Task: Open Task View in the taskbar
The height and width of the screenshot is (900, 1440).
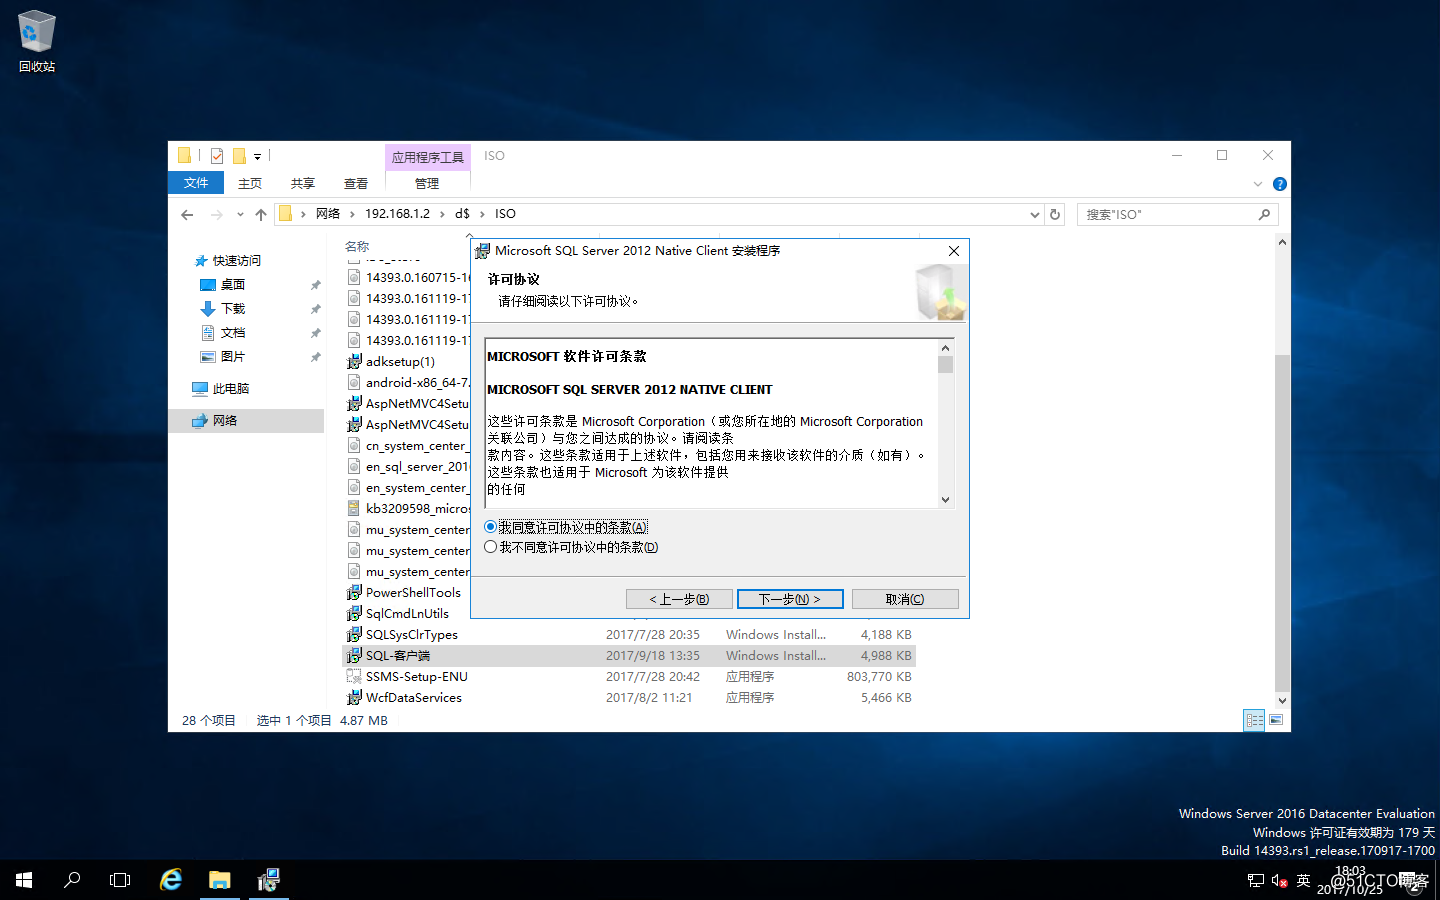Action: [120, 880]
